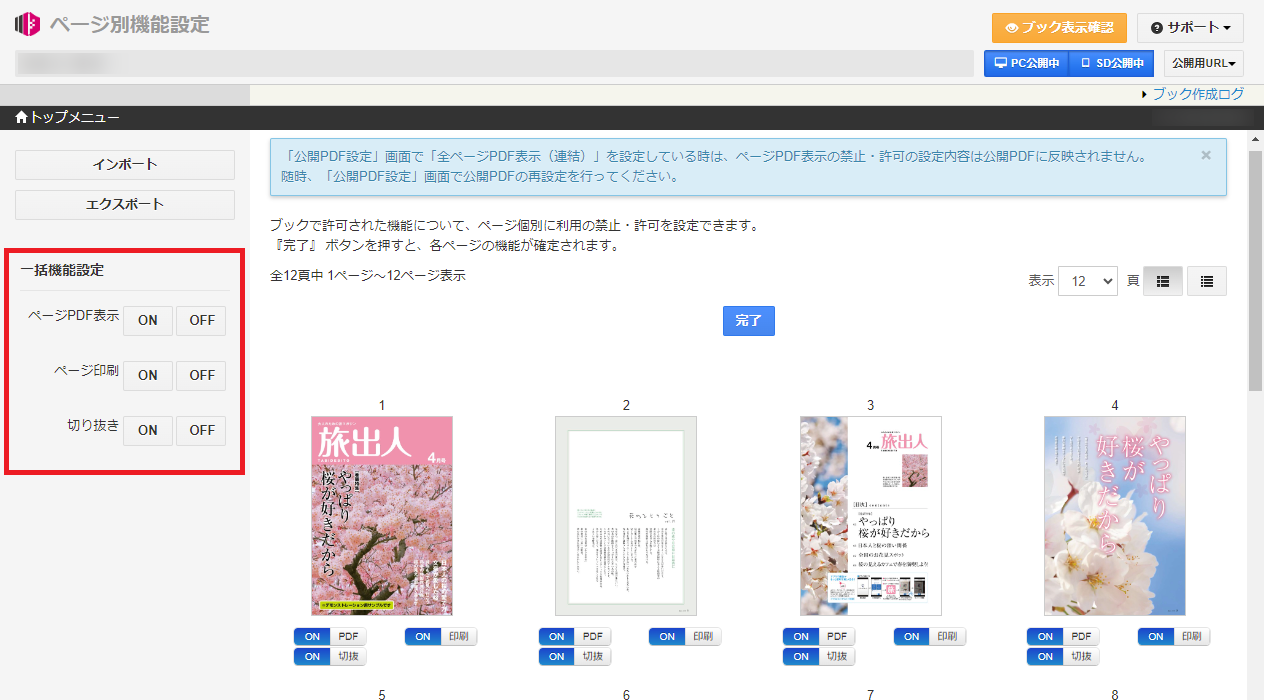This screenshot has height=700, width=1264.
Task: Open ブック表示確認 eye preview button
Action: tap(1059, 27)
